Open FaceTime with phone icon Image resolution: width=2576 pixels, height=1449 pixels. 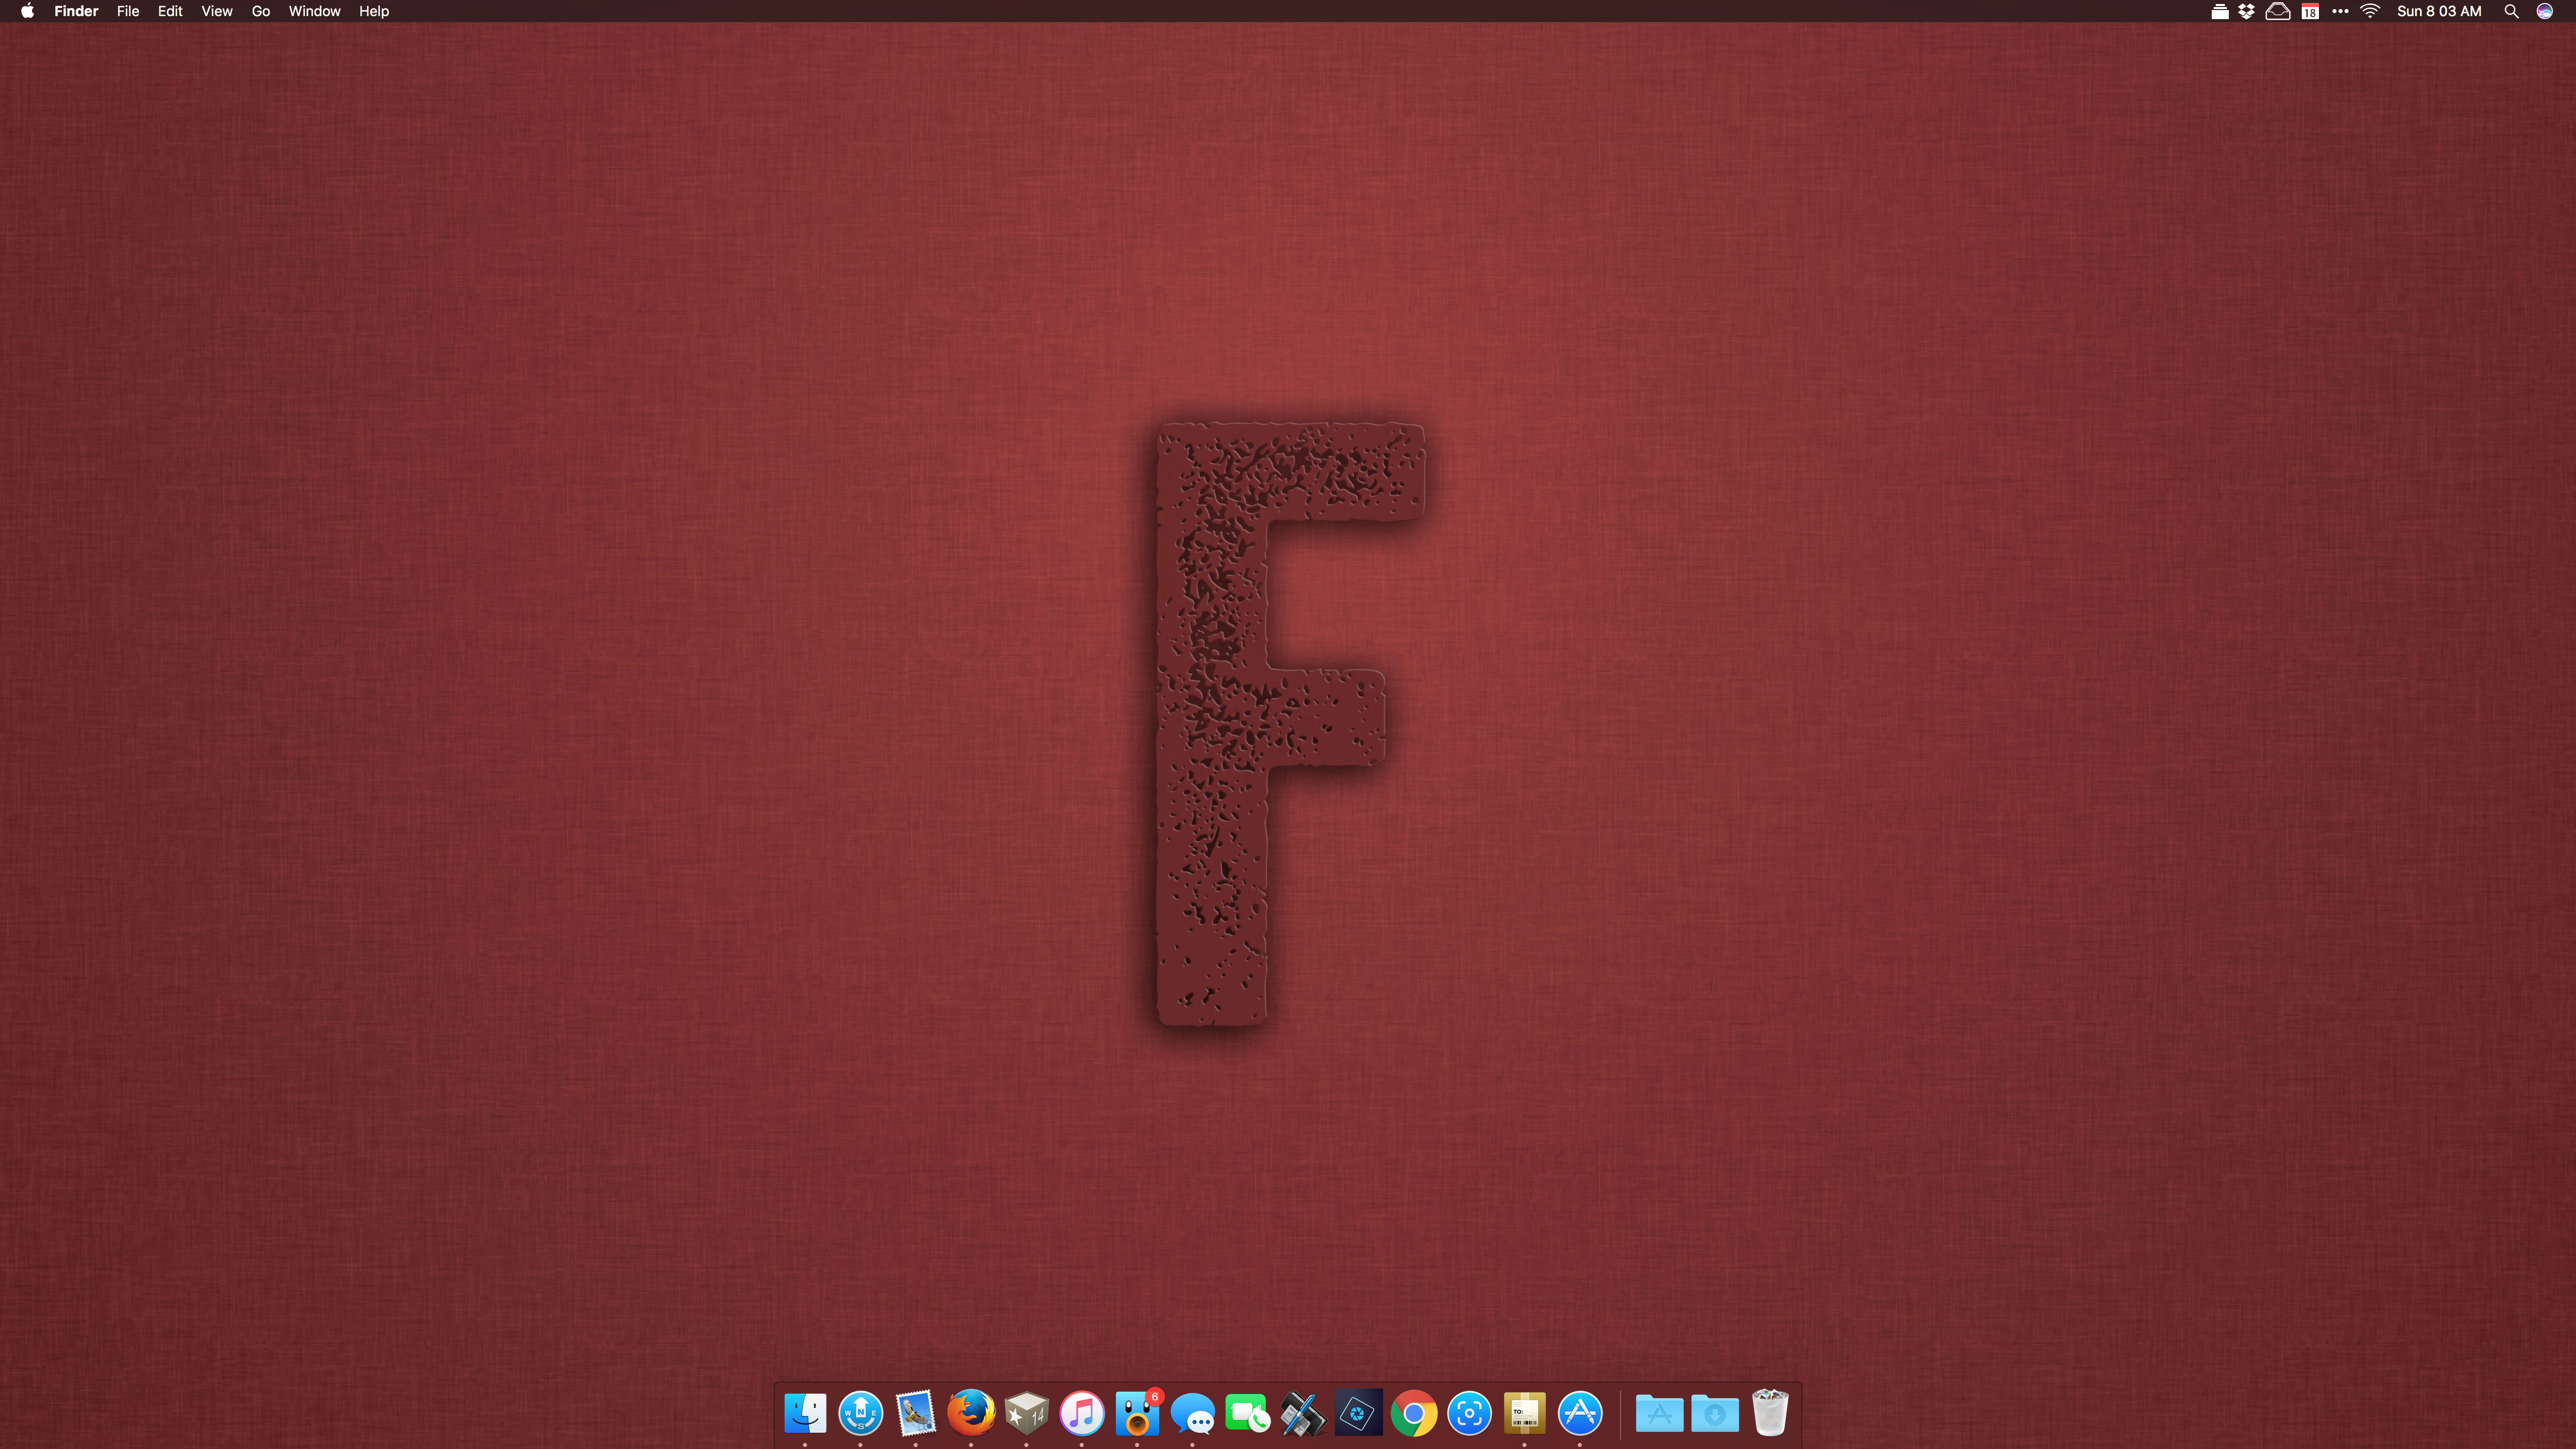tap(1248, 1413)
